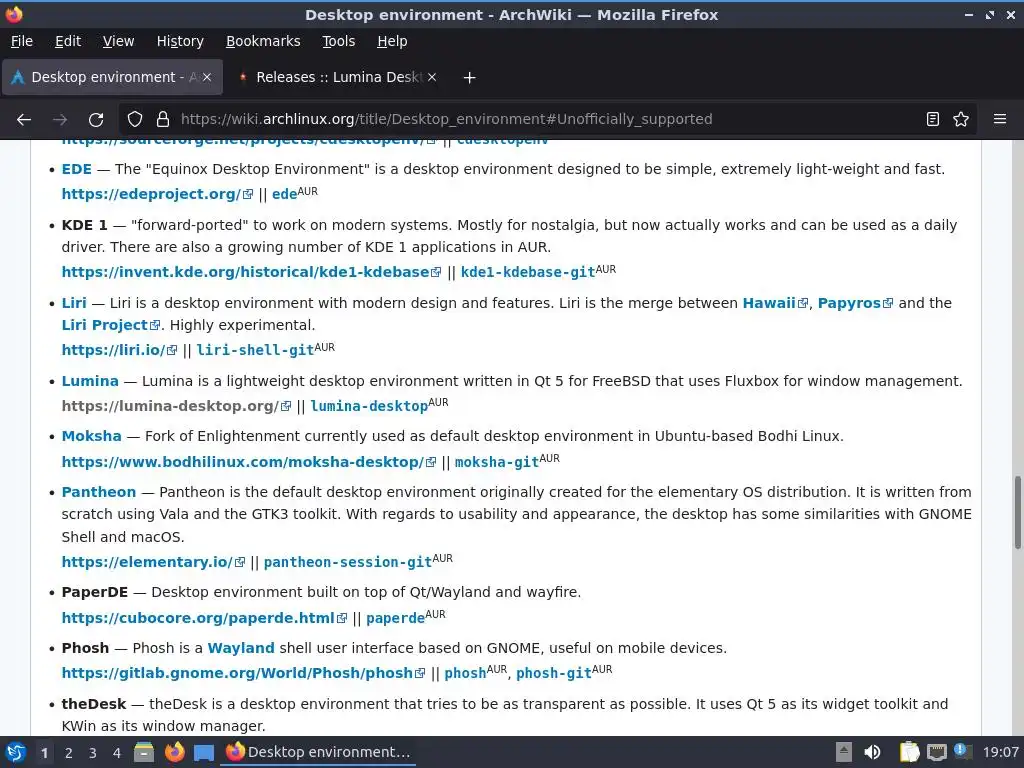Visit the lumina-desktop.org link

176,406
